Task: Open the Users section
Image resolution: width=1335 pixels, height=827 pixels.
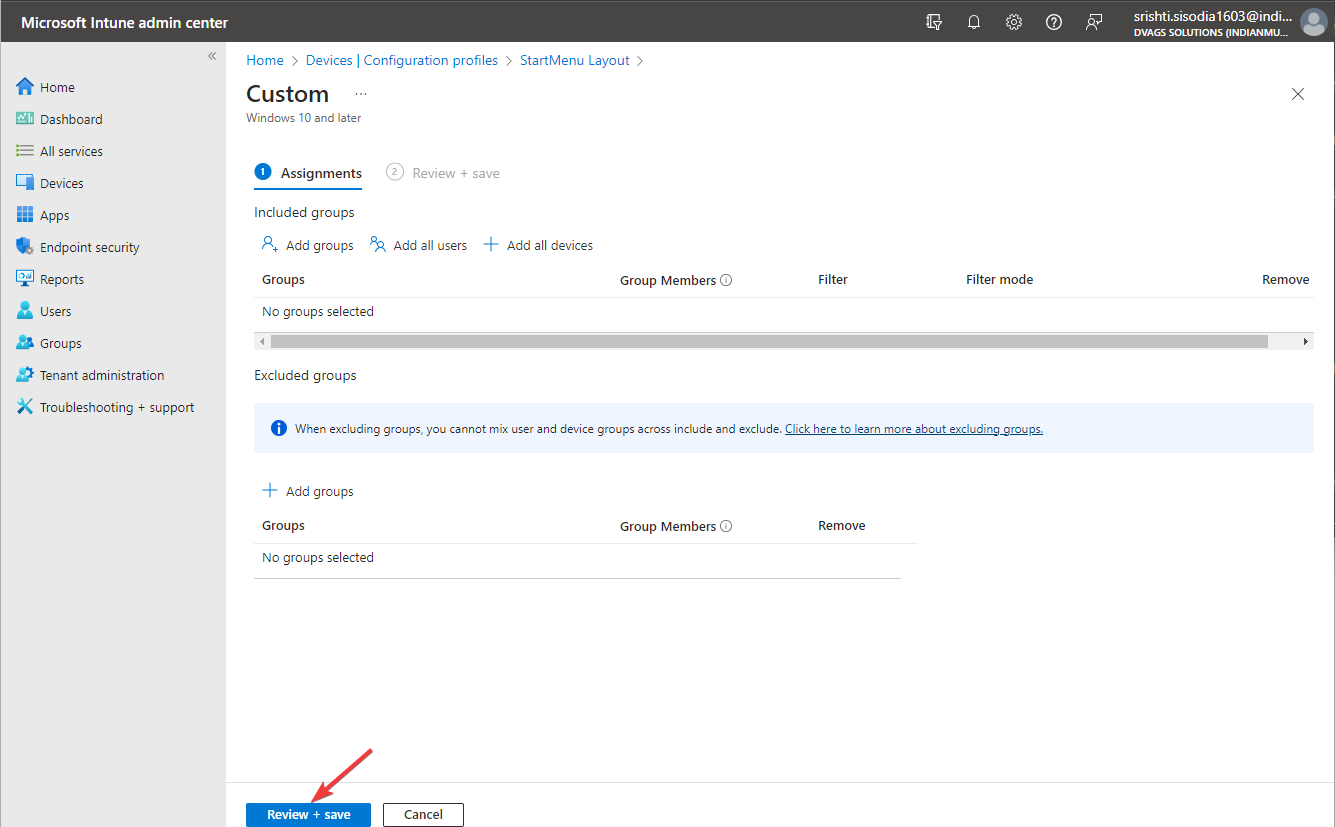Action: tap(57, 310)
